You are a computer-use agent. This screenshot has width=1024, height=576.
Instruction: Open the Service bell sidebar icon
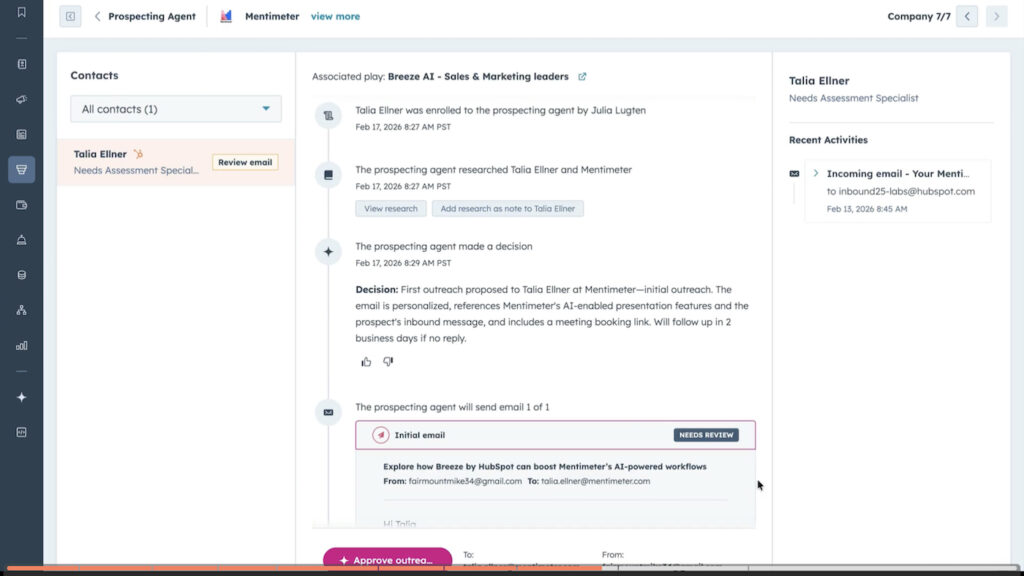(22, 240)
